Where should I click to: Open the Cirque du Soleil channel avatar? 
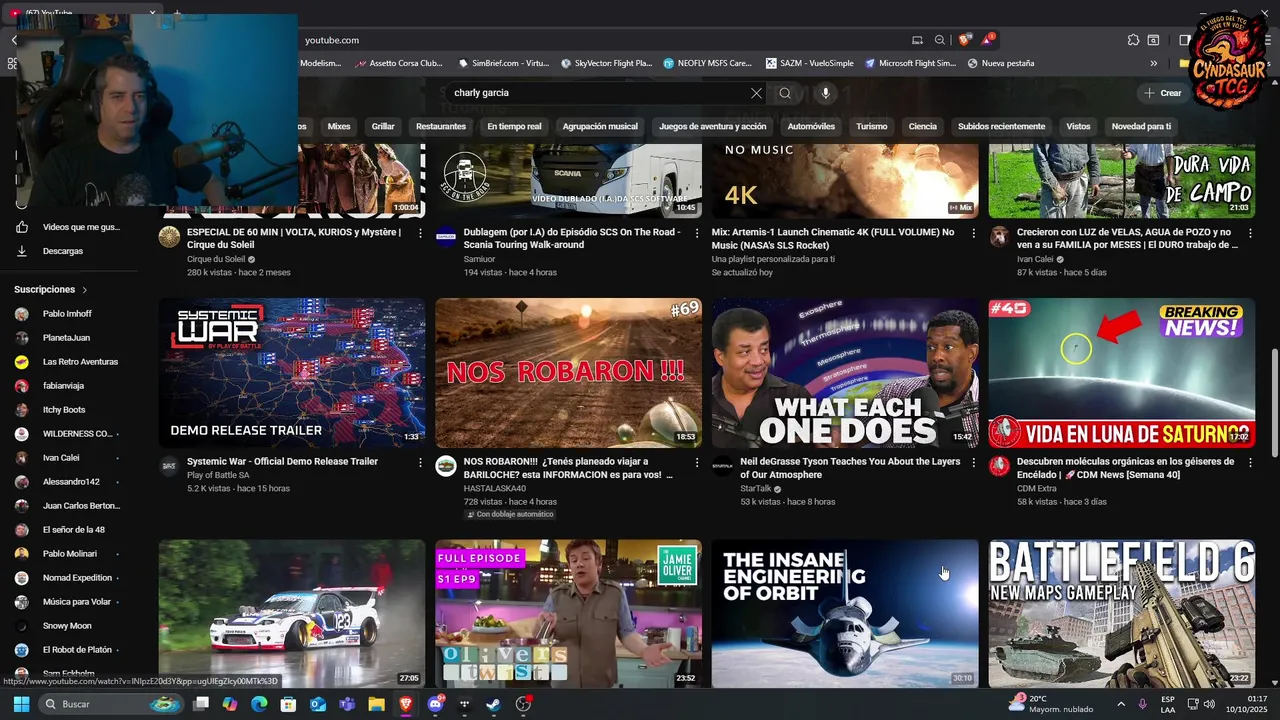169,236
